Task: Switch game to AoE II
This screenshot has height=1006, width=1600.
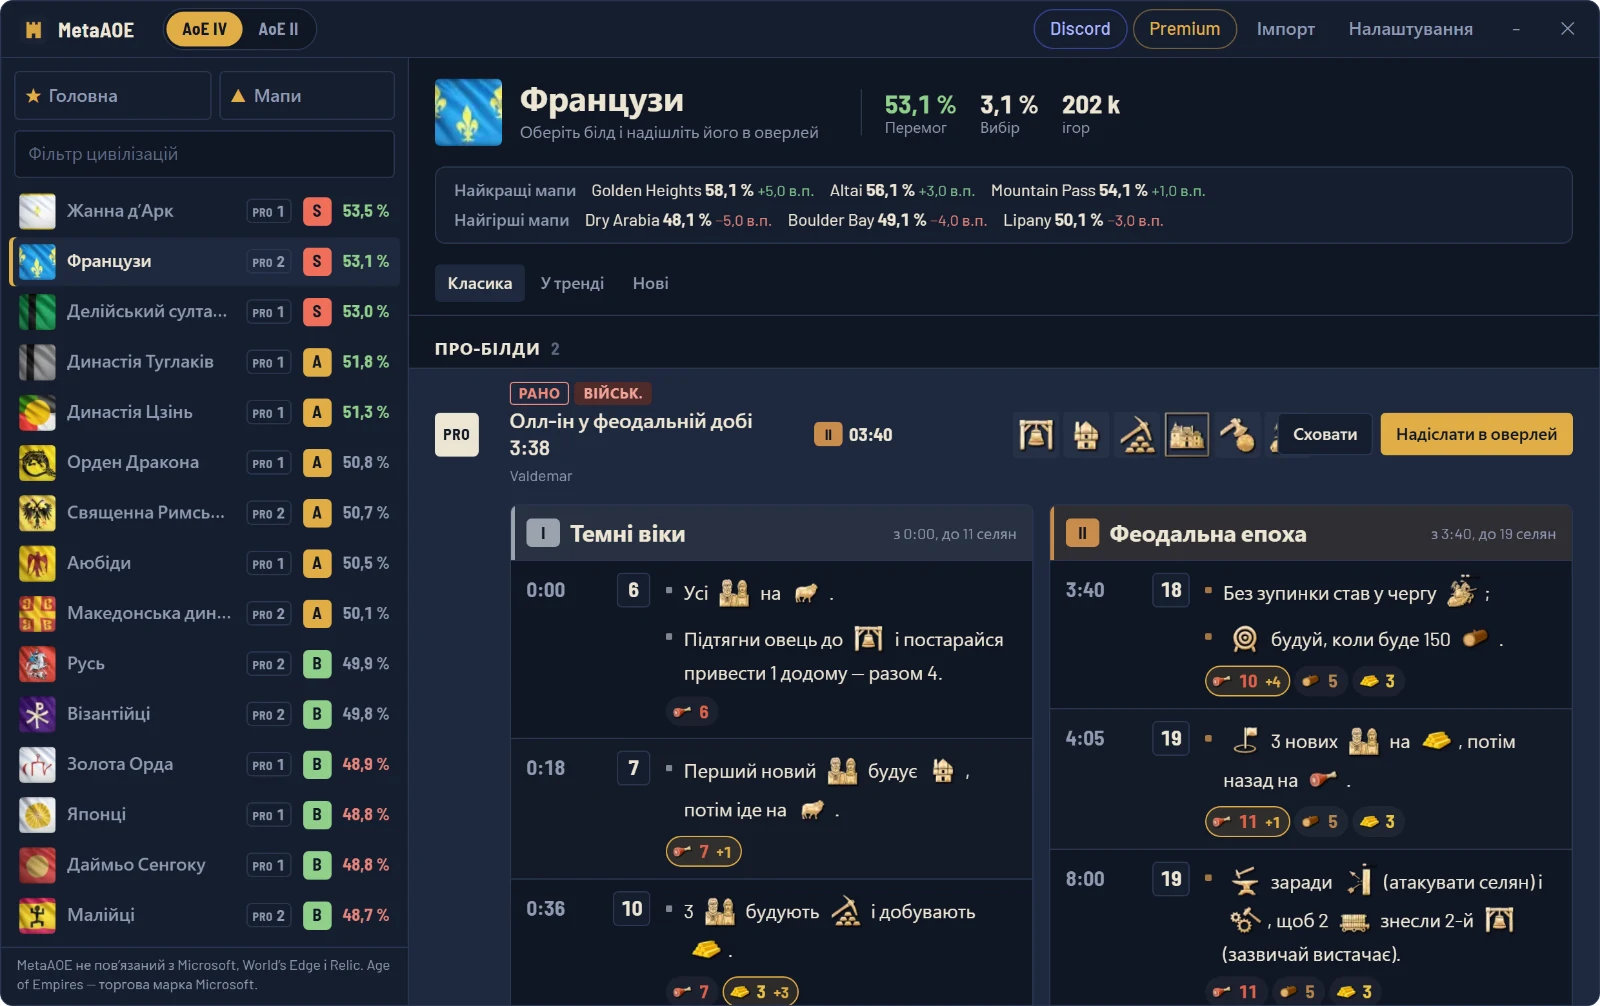Action: click(278, 29)
